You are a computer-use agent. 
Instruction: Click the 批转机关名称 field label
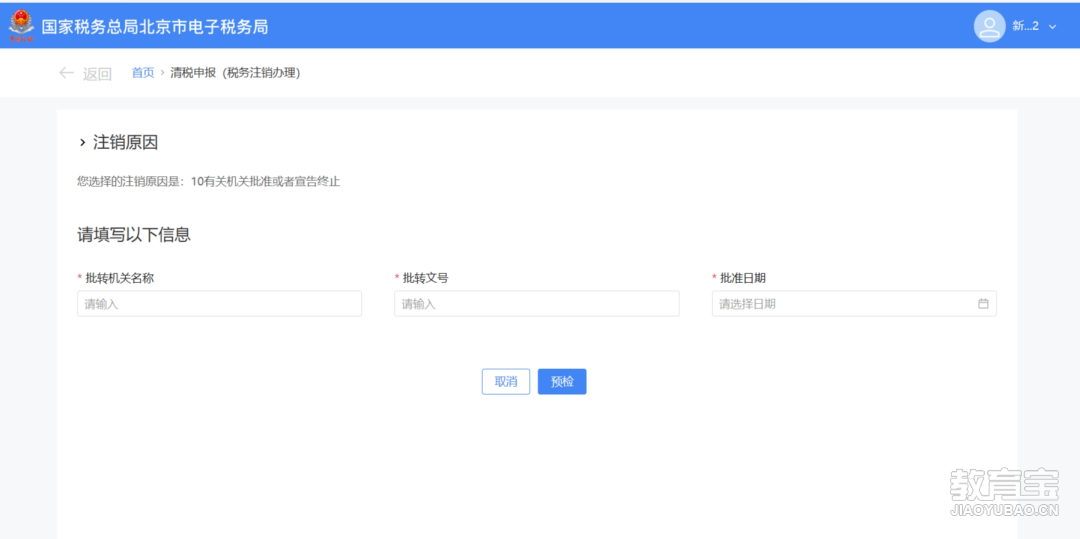click(119, 278)
